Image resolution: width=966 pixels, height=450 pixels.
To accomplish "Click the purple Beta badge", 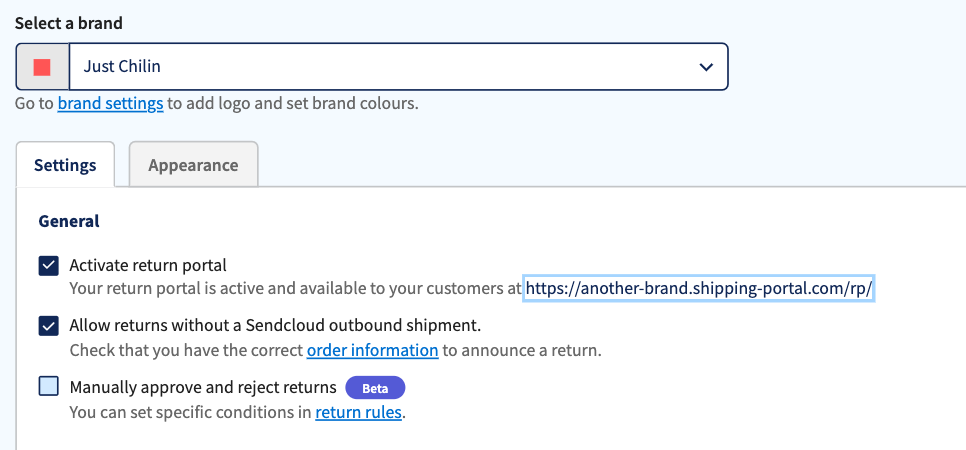I will pyautogui.click(x=375, y=388).
